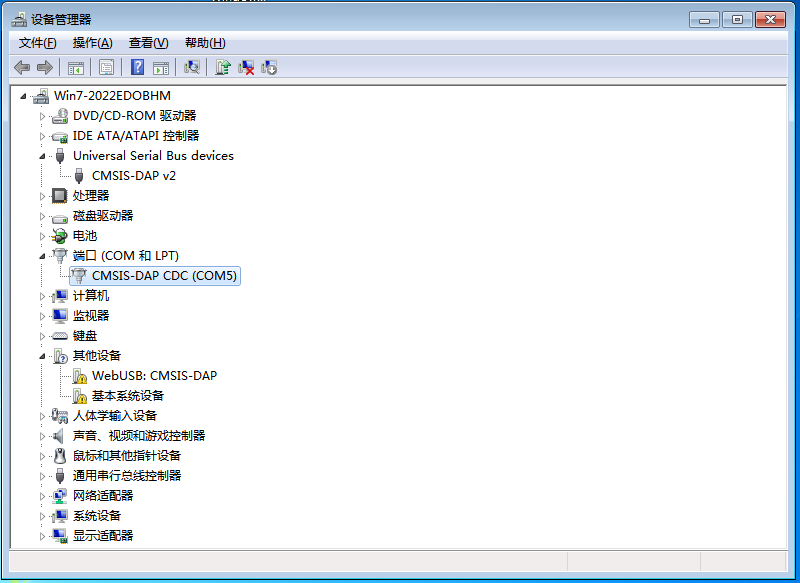Collapse the Universal Serial Bus devices node
The width and height of the screenshot is (800, 583).
[x=42, y=156]
